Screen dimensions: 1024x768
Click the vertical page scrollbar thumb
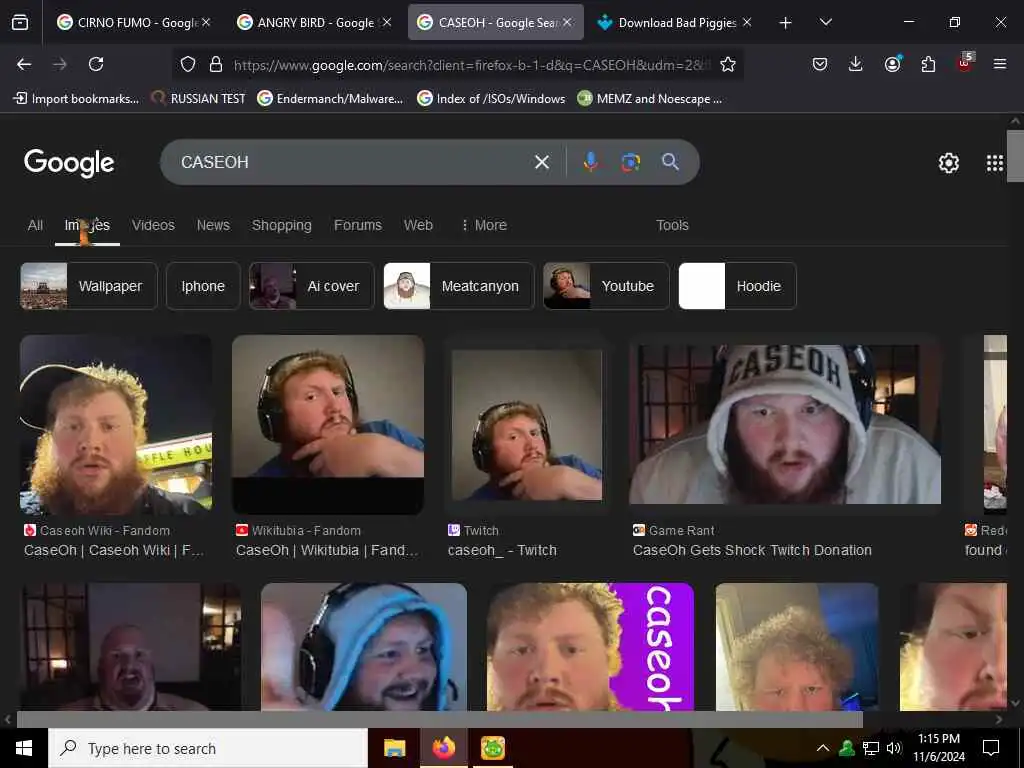pyautogui.click(x=1015, y=155)
